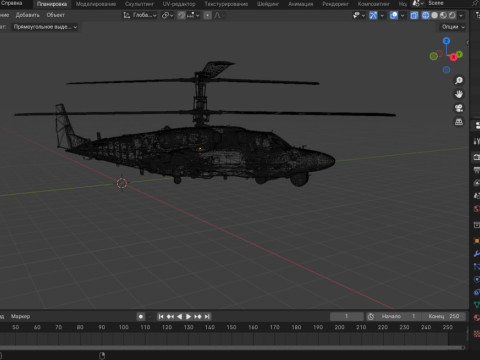The width and height of the screenshot is (480, 360).
Task: Toggle camera view with the camera gizmo
Action: pyautogui.click(x=459, y=108)
